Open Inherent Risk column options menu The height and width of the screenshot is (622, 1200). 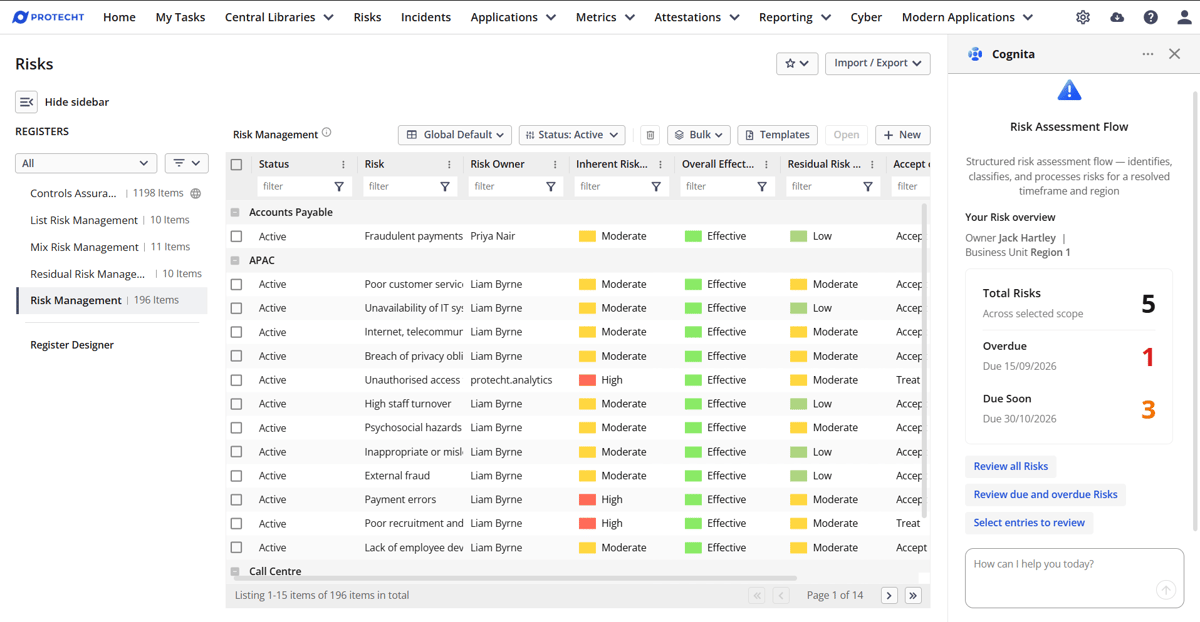661,164
